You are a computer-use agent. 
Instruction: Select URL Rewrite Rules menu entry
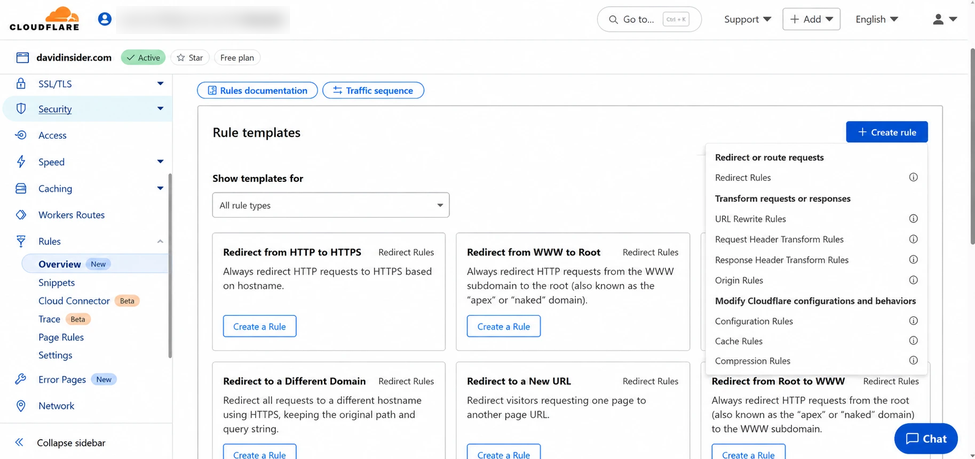[x=750, y=219]
